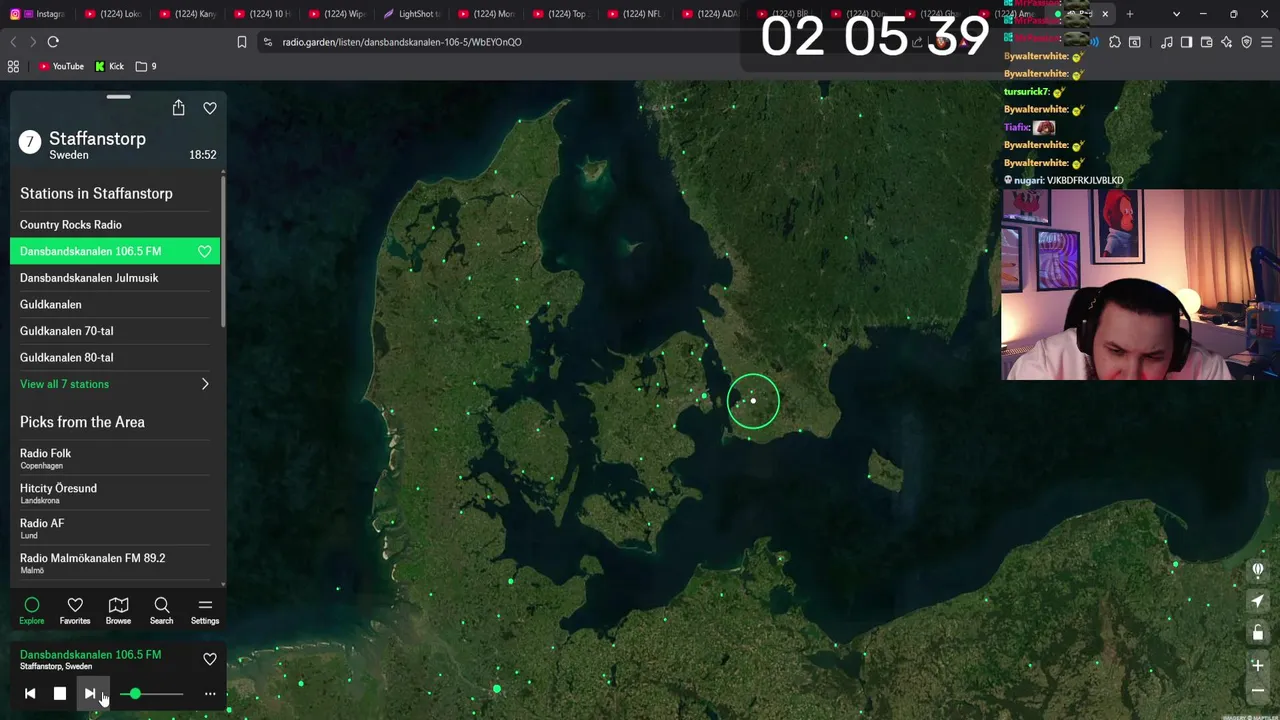
Task: Switch to the LightShot browser tab
Action: pos(412,14)
